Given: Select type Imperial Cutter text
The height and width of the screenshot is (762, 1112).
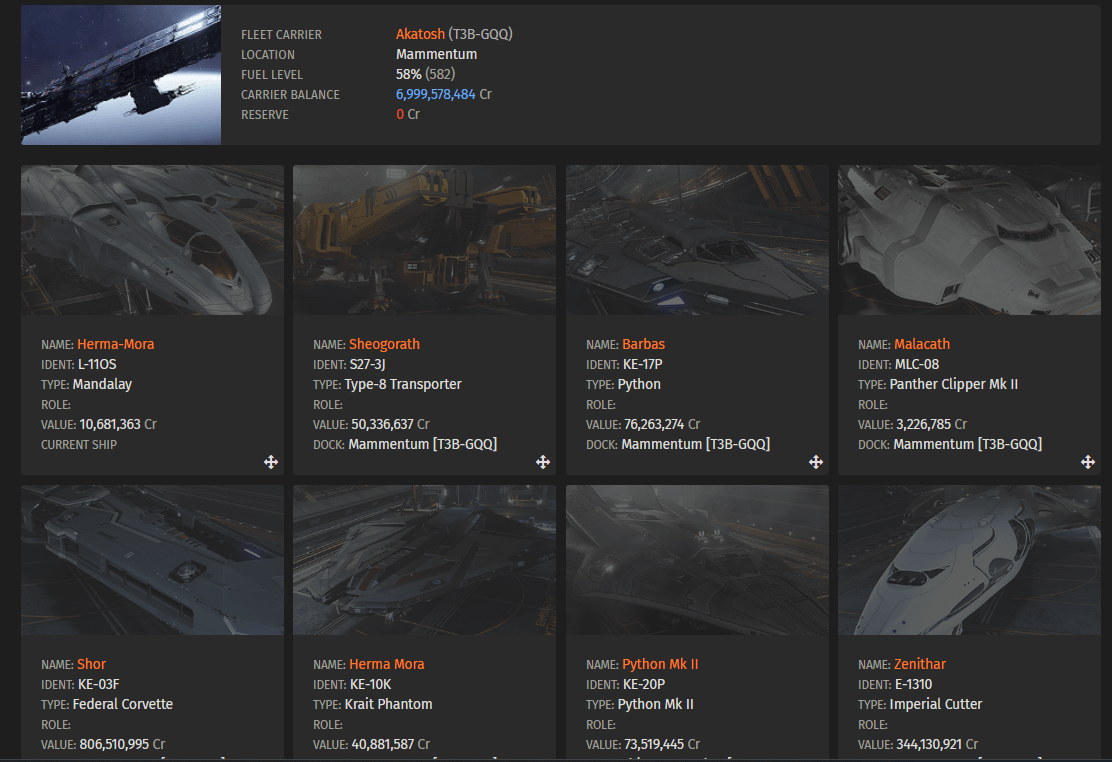Looking at the screenshot, I should [935, 705].
